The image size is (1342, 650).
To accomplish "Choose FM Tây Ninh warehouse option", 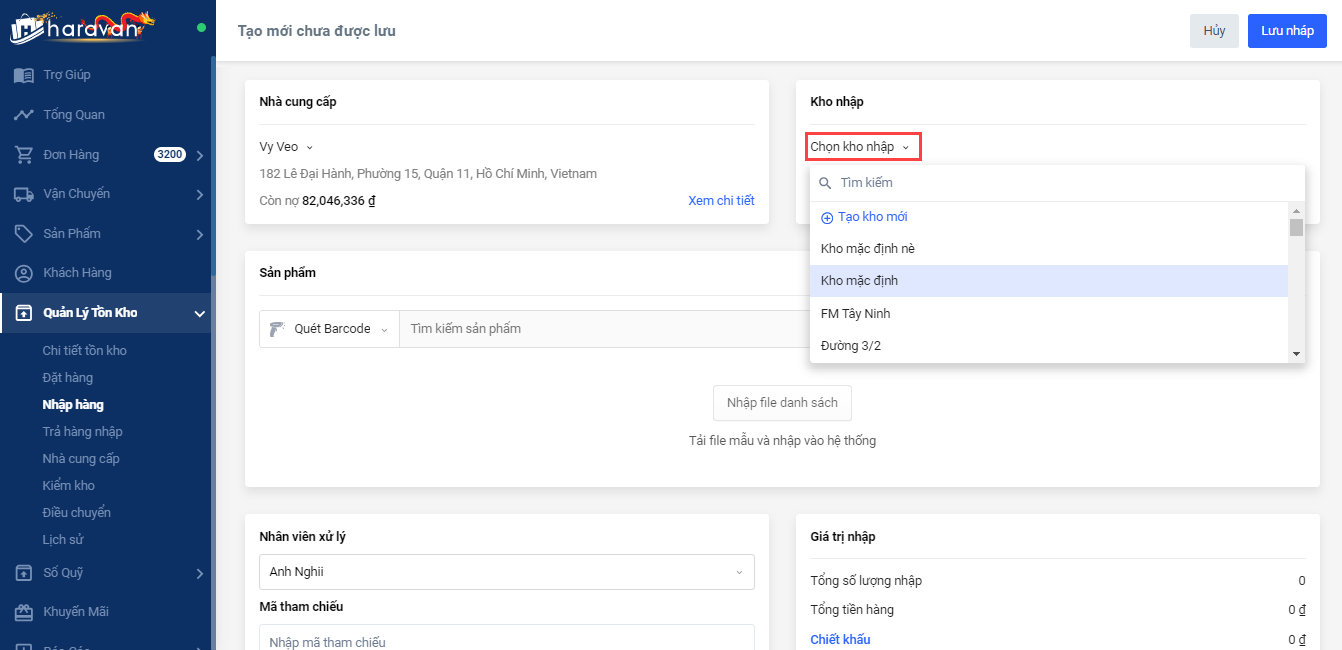I will tap(855, 314).
